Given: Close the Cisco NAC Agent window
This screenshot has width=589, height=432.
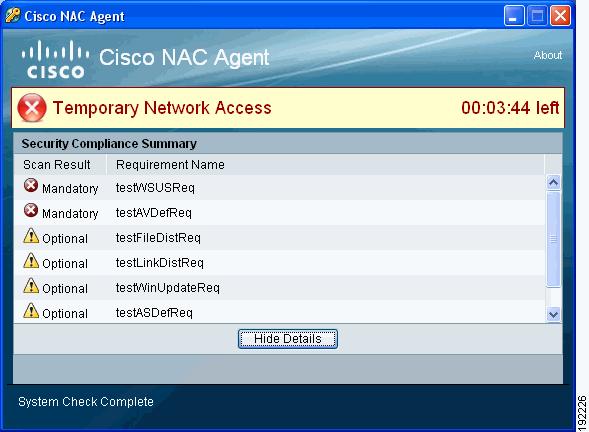Looking at the screenshot, I should pos(560,16).
